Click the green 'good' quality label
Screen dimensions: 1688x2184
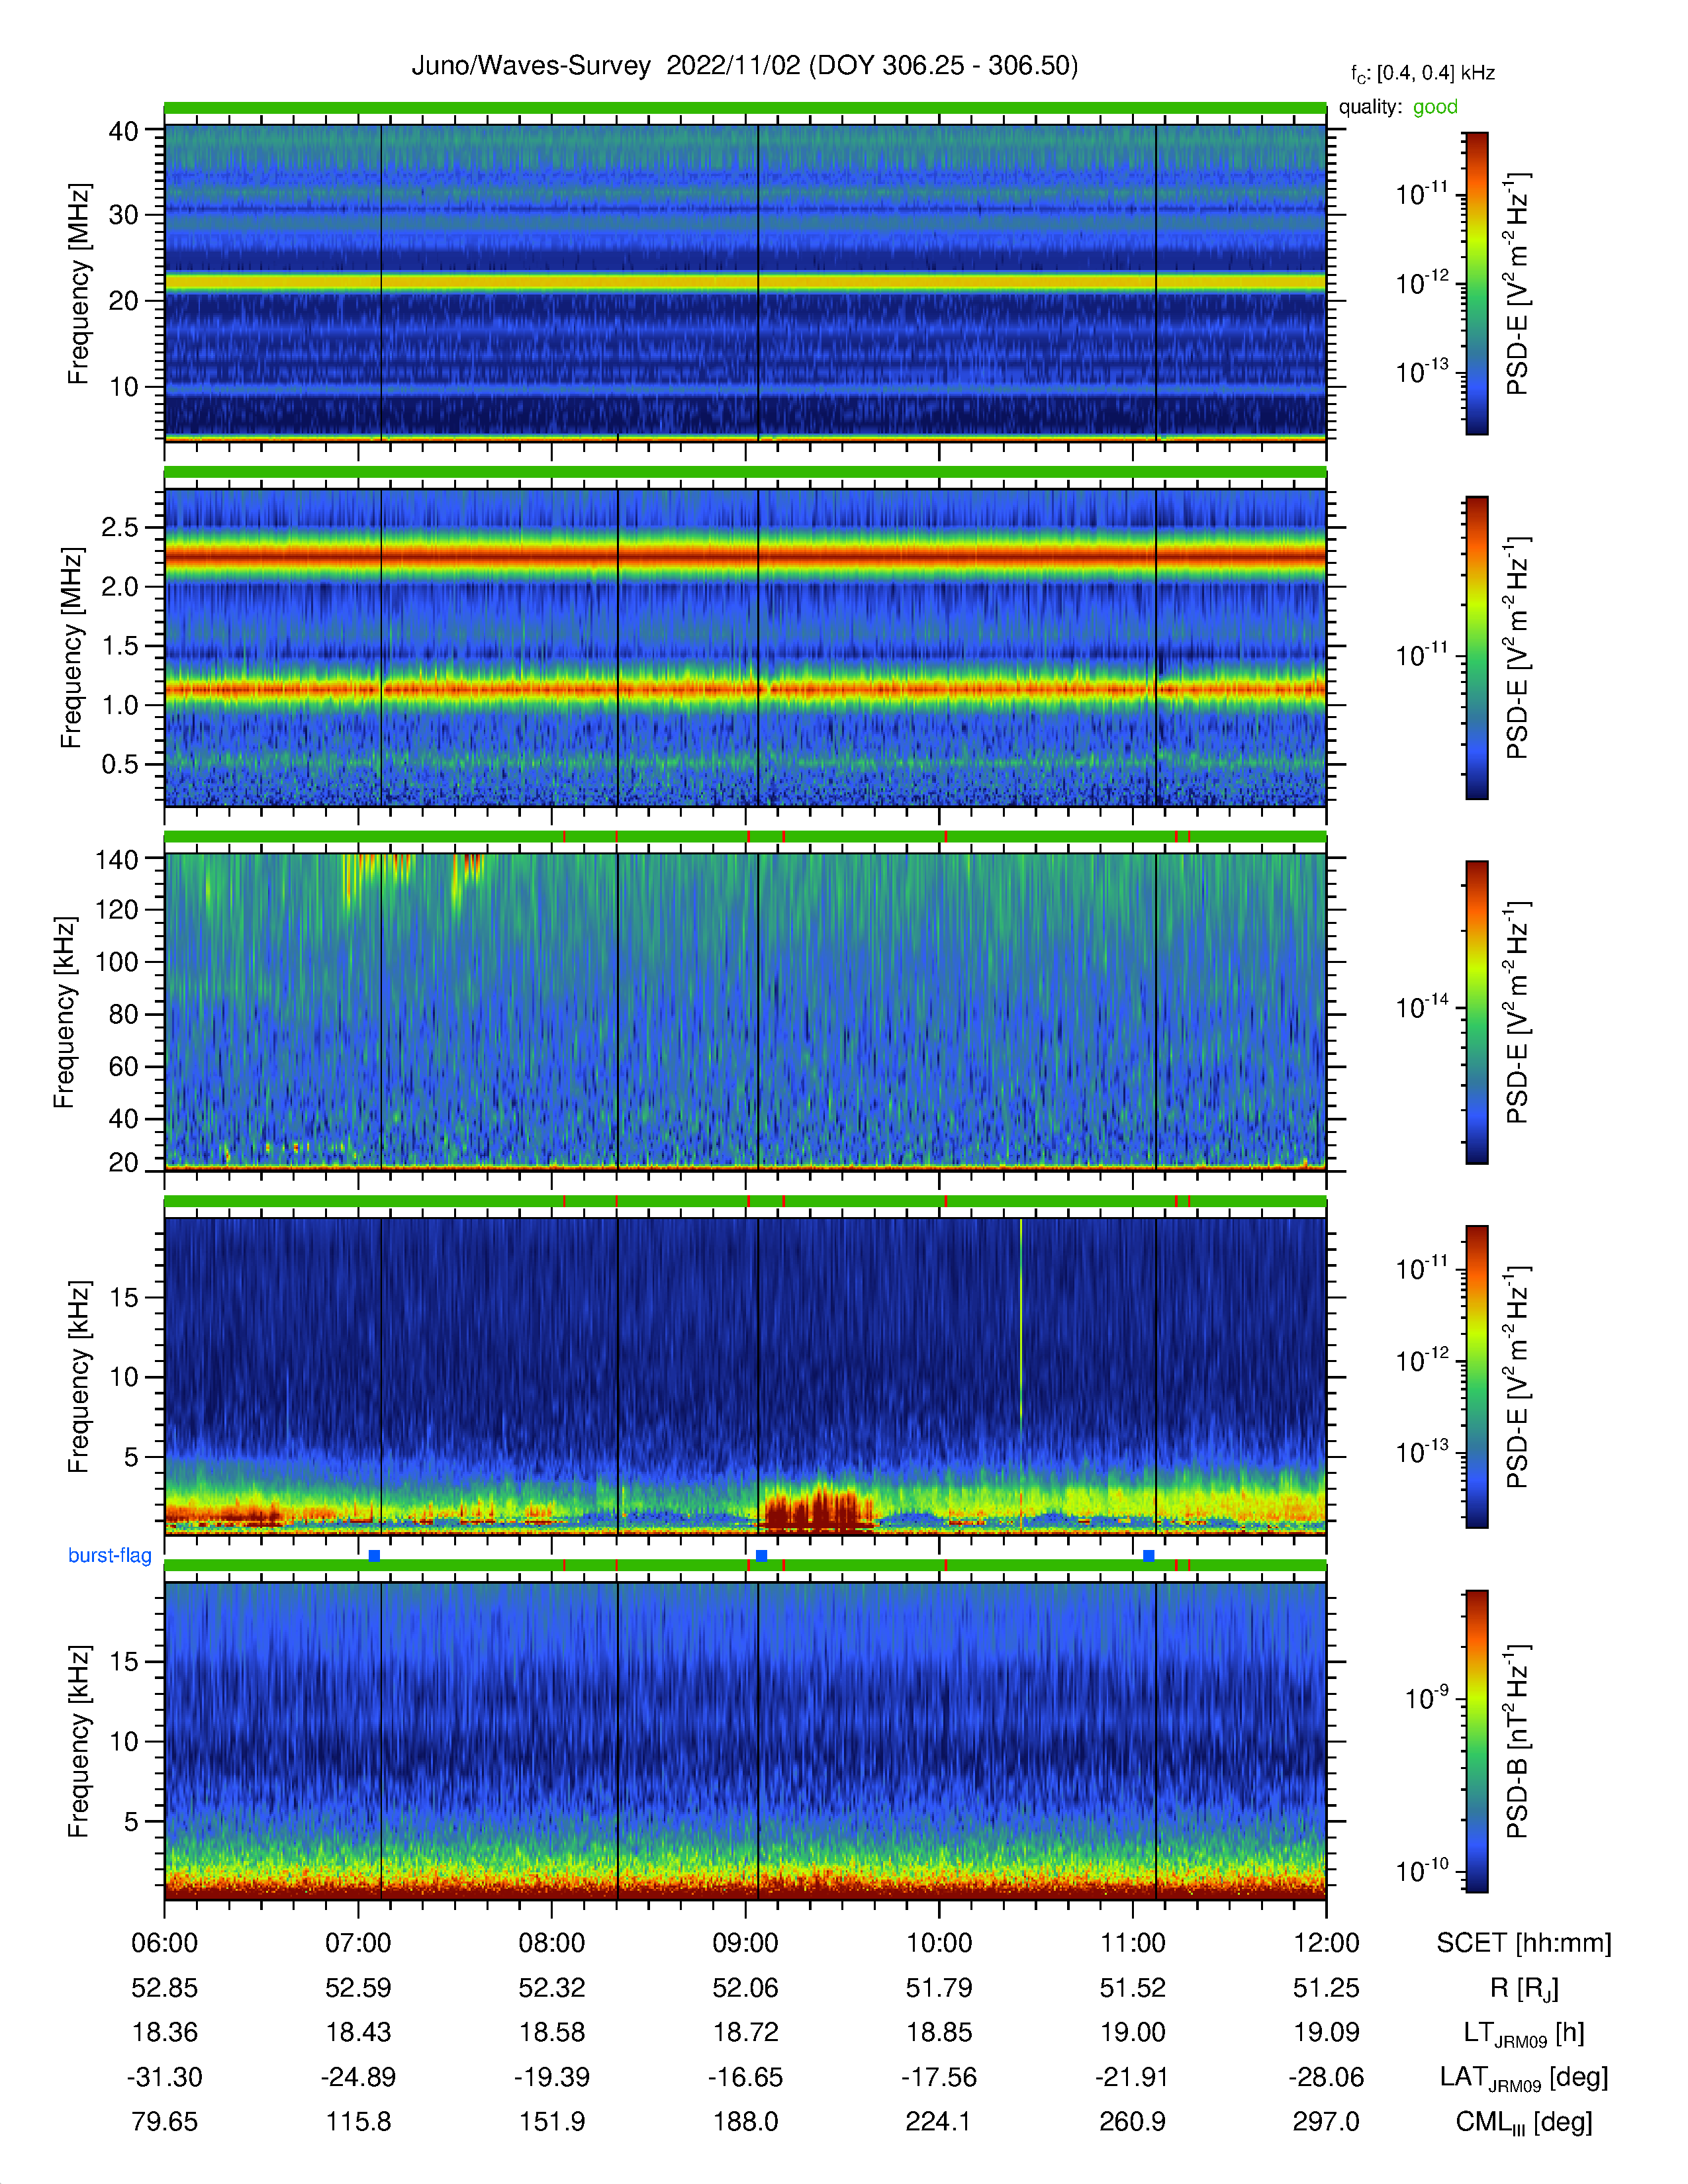pos(1435,106)
